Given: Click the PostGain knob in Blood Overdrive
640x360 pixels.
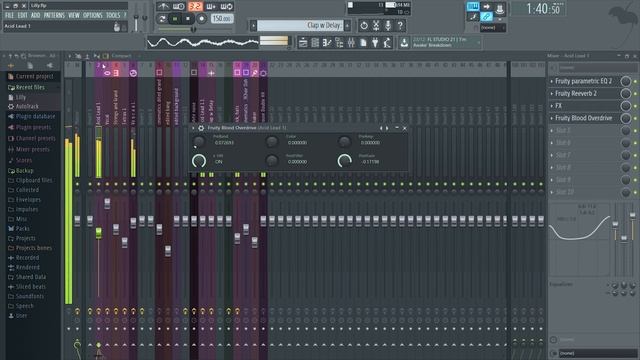Looking at the screenshot, I should pyautogui.click(x=344, y=161).
